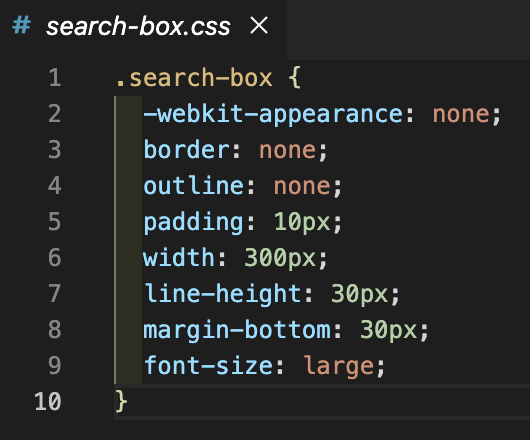The width and height of the screenshot is (530, 440).
Task: Click the outline property name
Action: (194, 186)
